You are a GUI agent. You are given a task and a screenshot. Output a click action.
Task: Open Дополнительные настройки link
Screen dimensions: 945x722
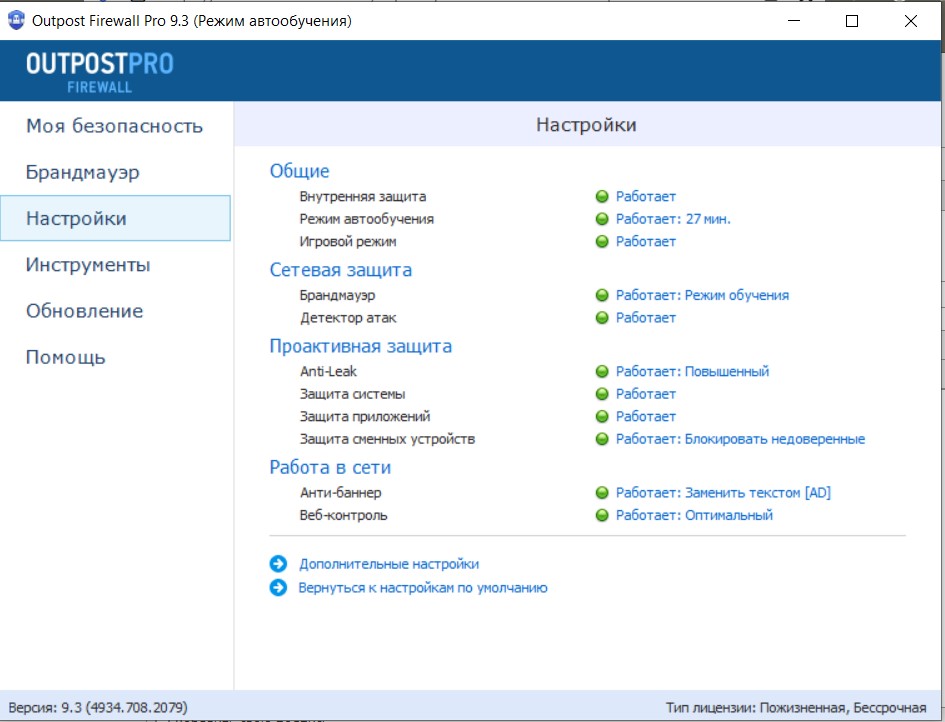(x=389, y=564)
